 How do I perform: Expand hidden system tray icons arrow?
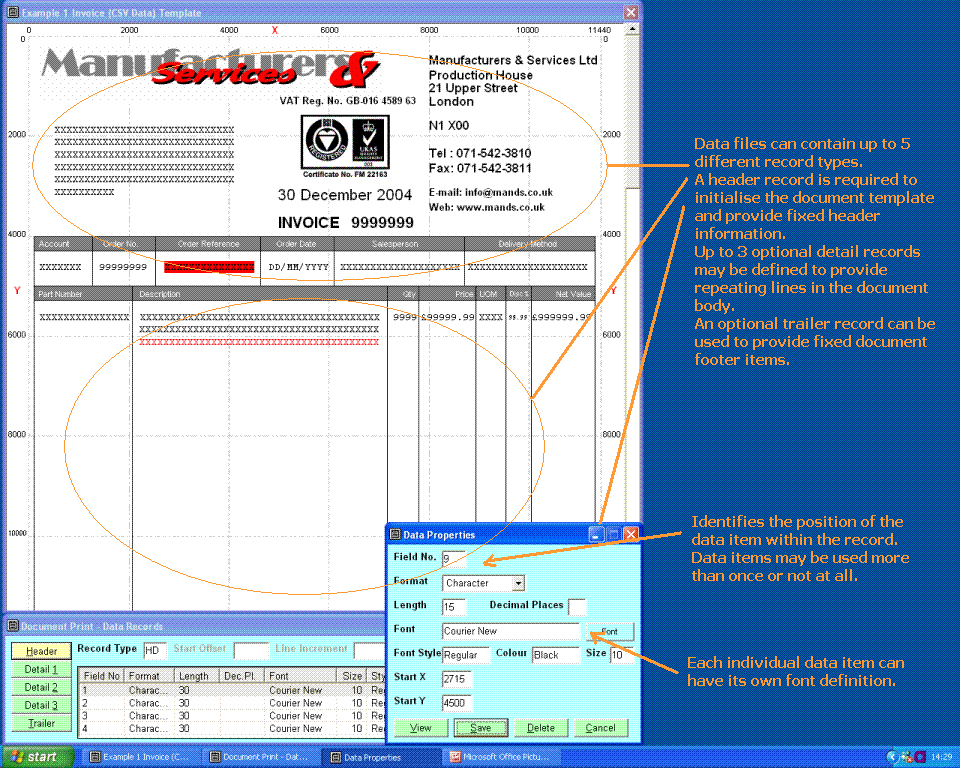(892, 757)
